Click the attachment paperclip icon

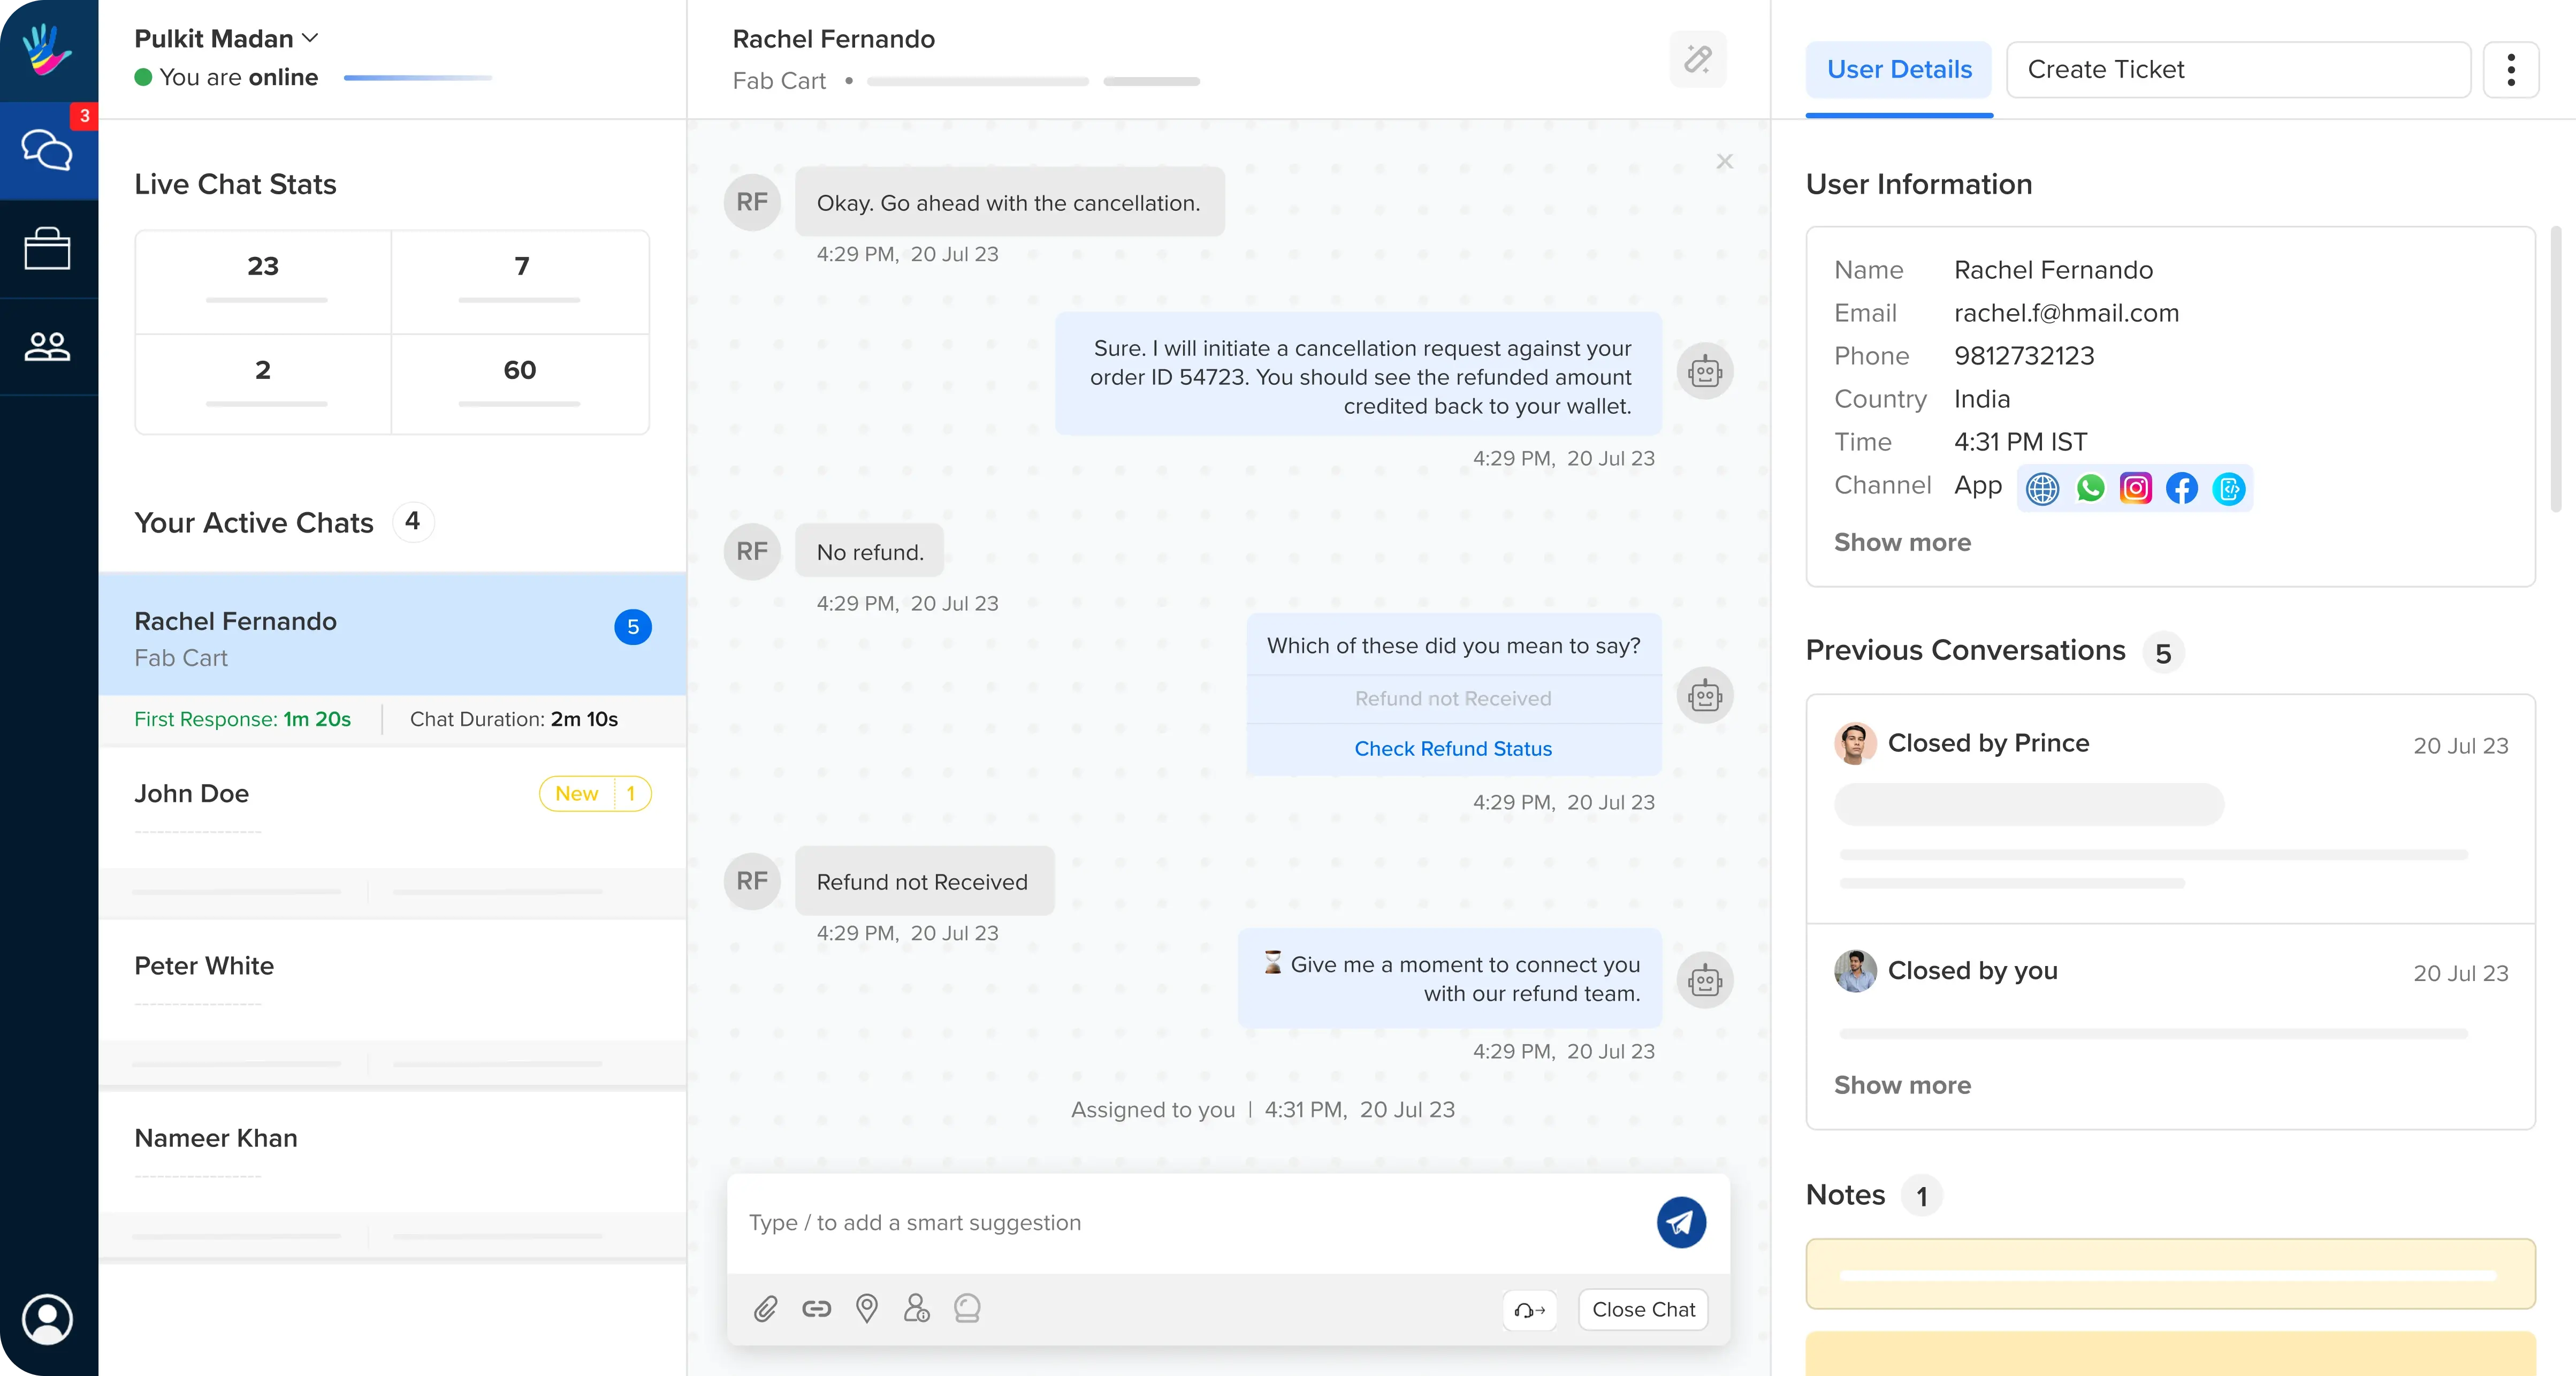coord(765,1308)
